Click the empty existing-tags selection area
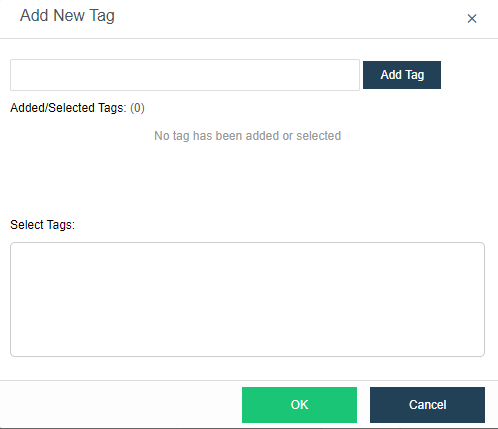 pyautogui.click(x=247, y=299)
